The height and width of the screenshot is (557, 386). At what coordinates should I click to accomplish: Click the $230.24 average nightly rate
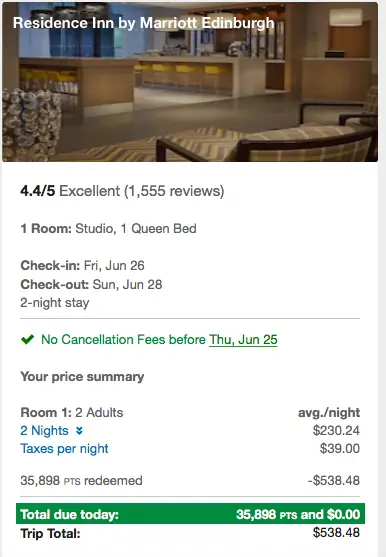pos(336,431)
